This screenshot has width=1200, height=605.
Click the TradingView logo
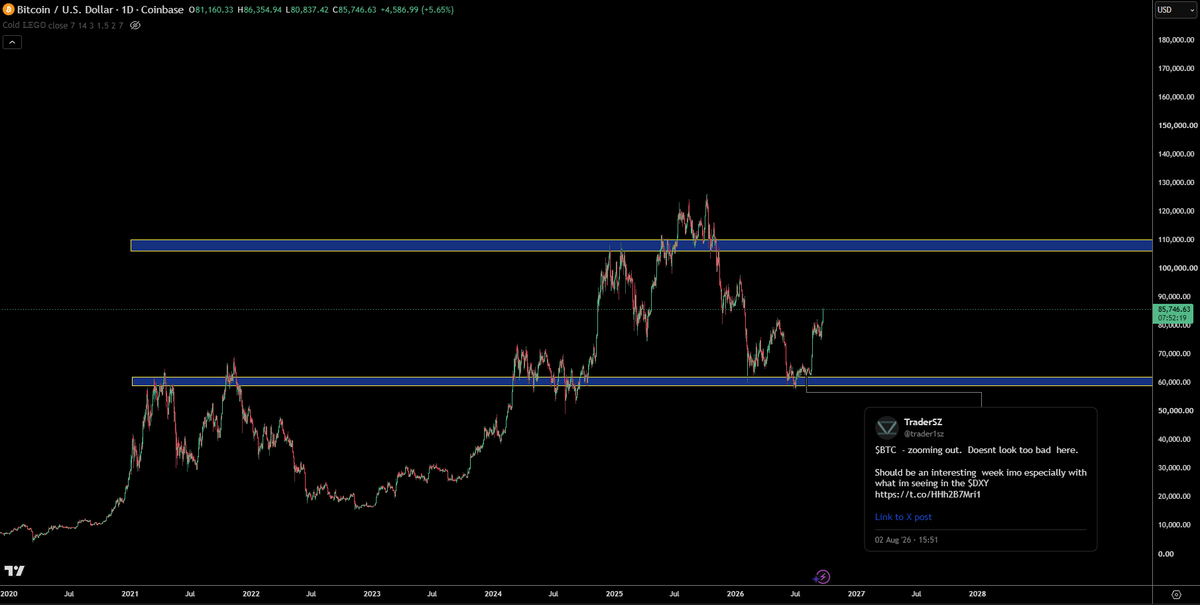[x=15, y=571]
